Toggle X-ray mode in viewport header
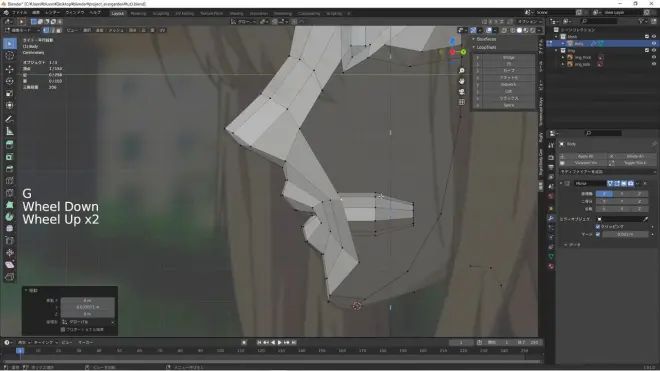 coord(504,30)
